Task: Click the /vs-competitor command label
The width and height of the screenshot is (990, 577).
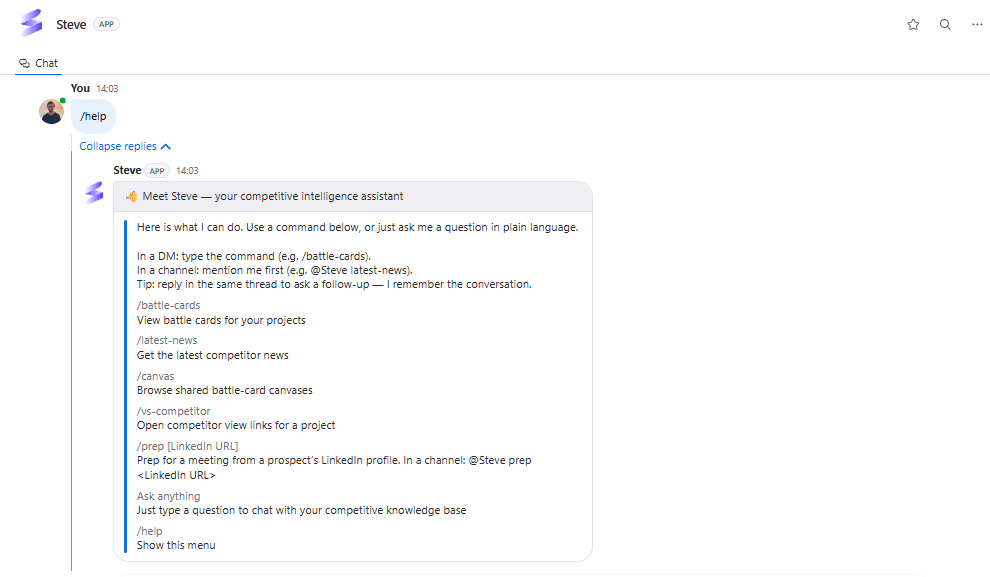Action: tap(174, 411)
